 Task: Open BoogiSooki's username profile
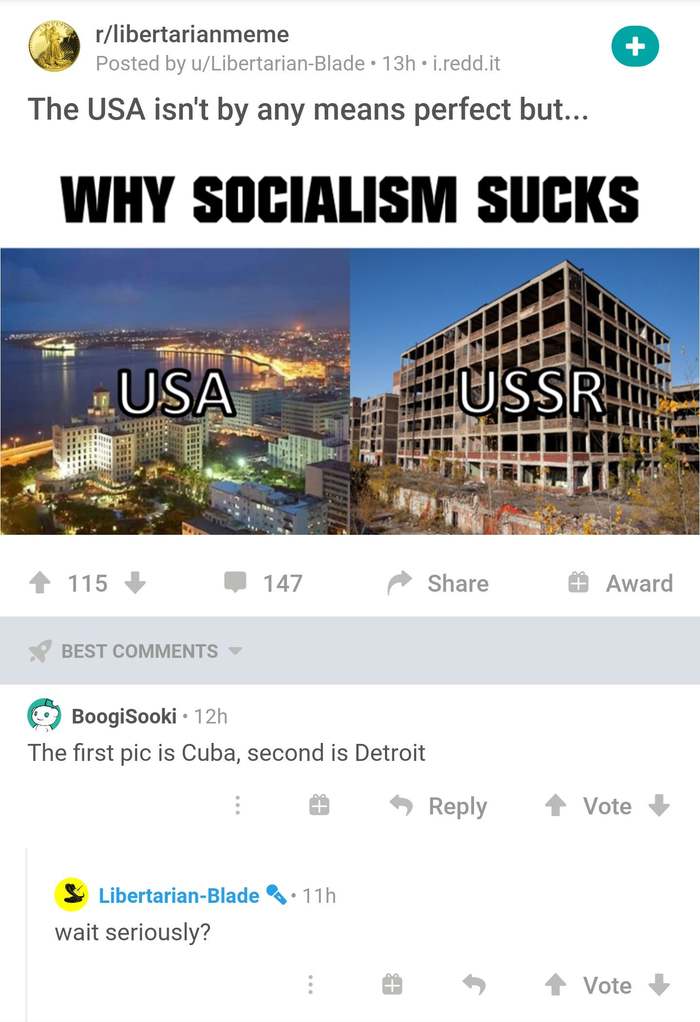pos(124,716)
